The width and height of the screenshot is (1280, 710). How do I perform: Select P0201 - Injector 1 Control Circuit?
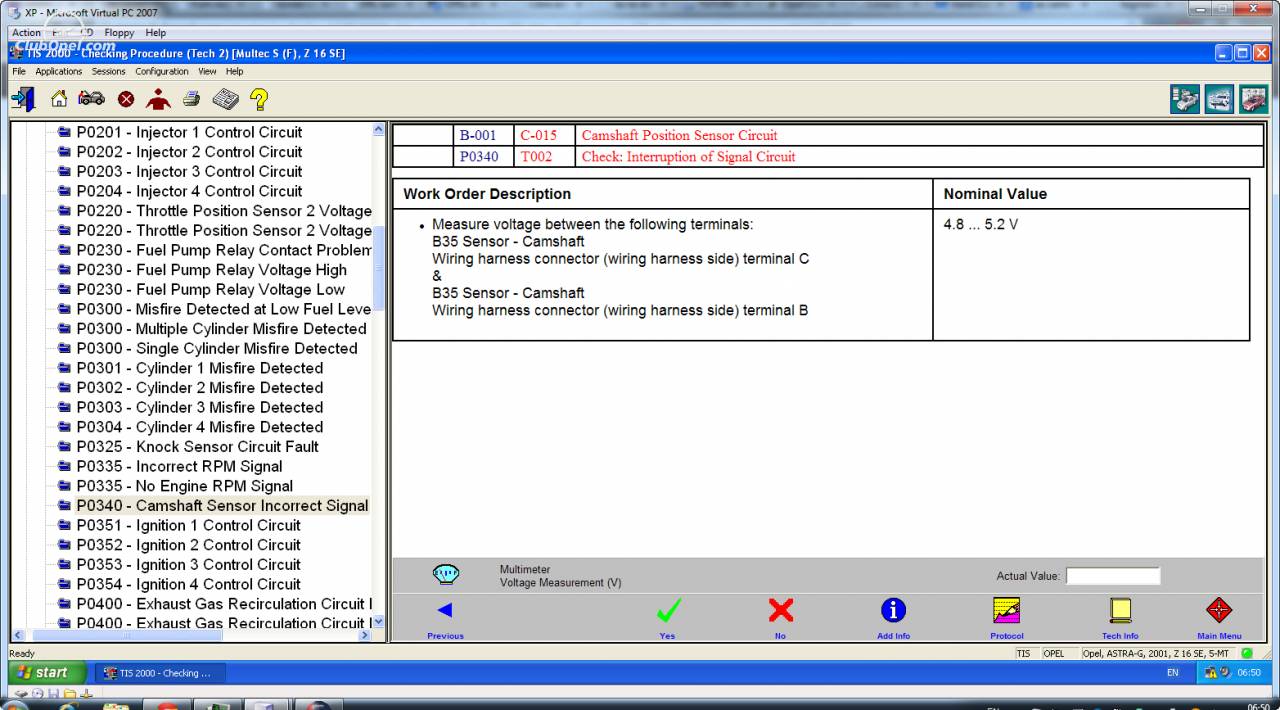pyautogui.click(x=189, y=132)
